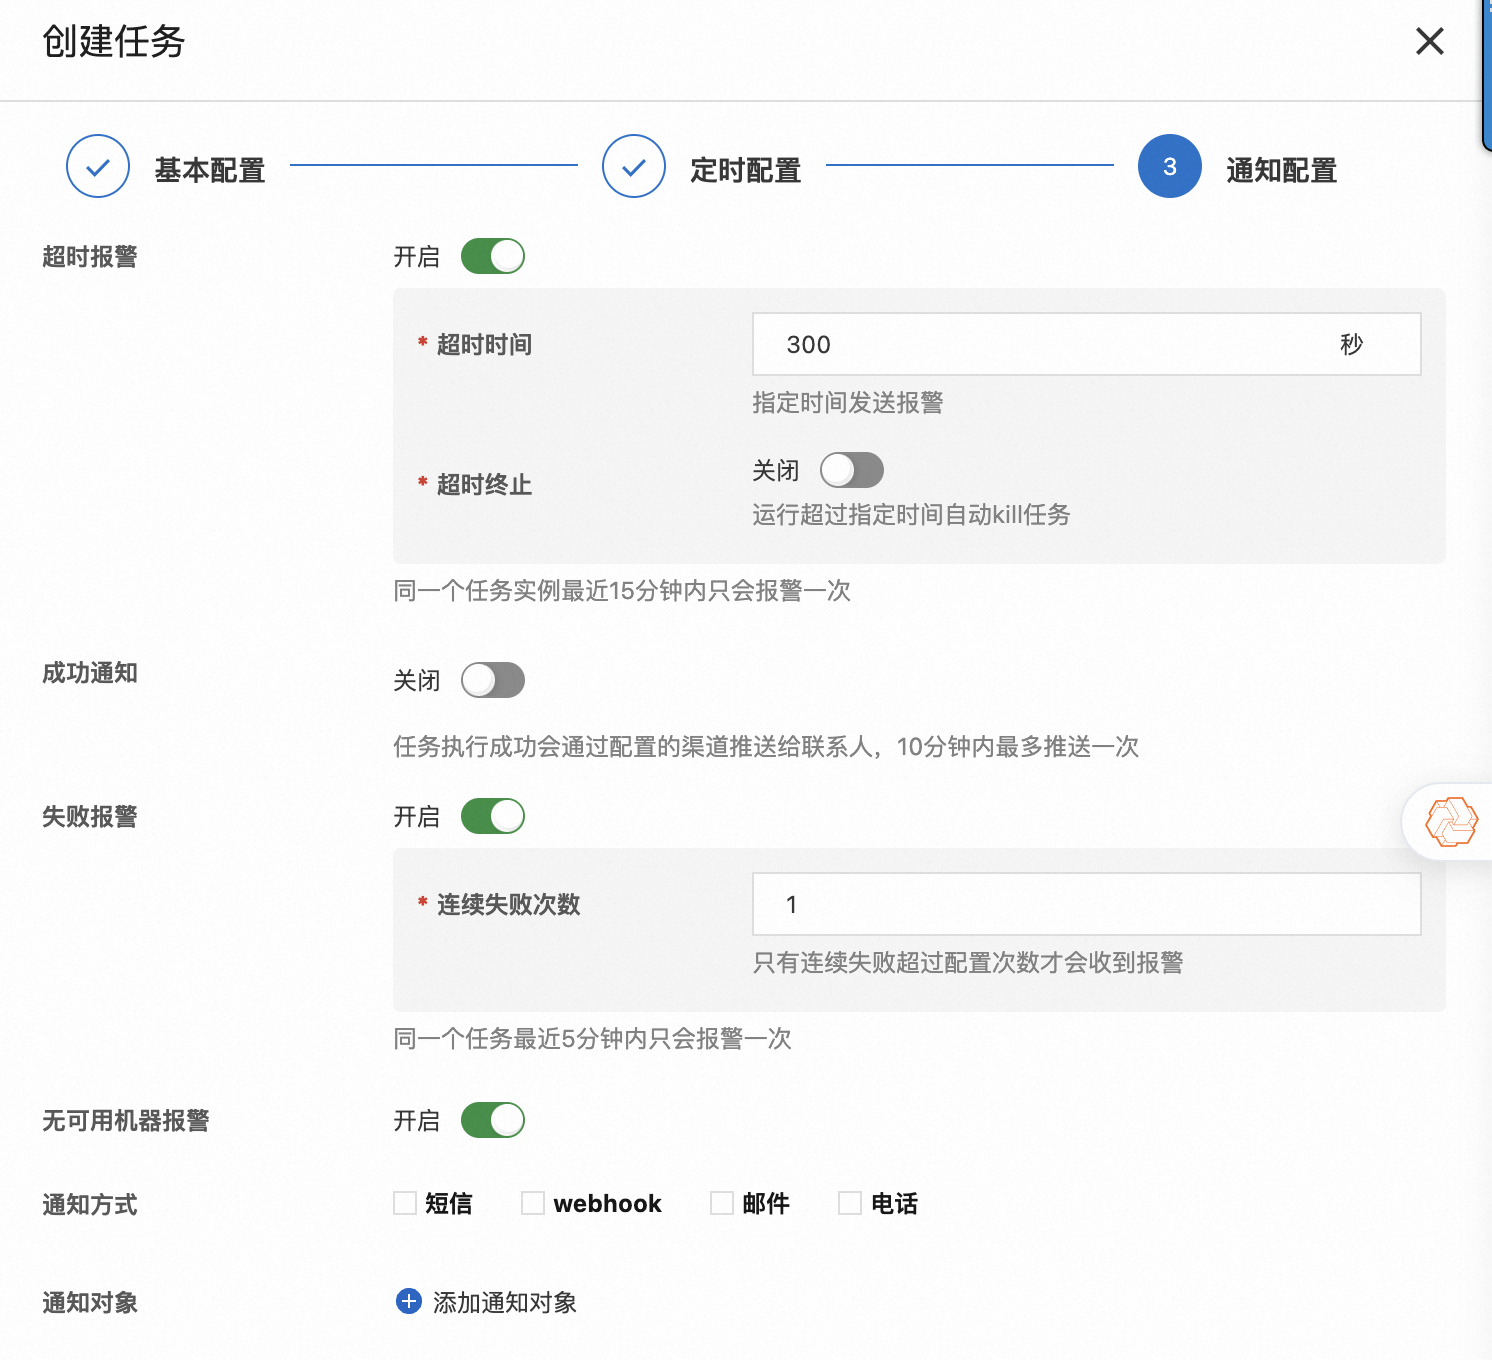Image resolution: width=1492 pixels, height=1360 pixels.
Task: Check the webhook notification checkbox
Action: coord(533,1203)
